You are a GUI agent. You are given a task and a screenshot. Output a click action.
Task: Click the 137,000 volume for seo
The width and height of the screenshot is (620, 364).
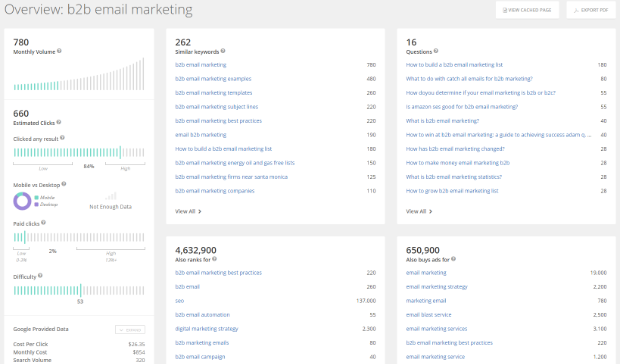(x=366, y=301)
